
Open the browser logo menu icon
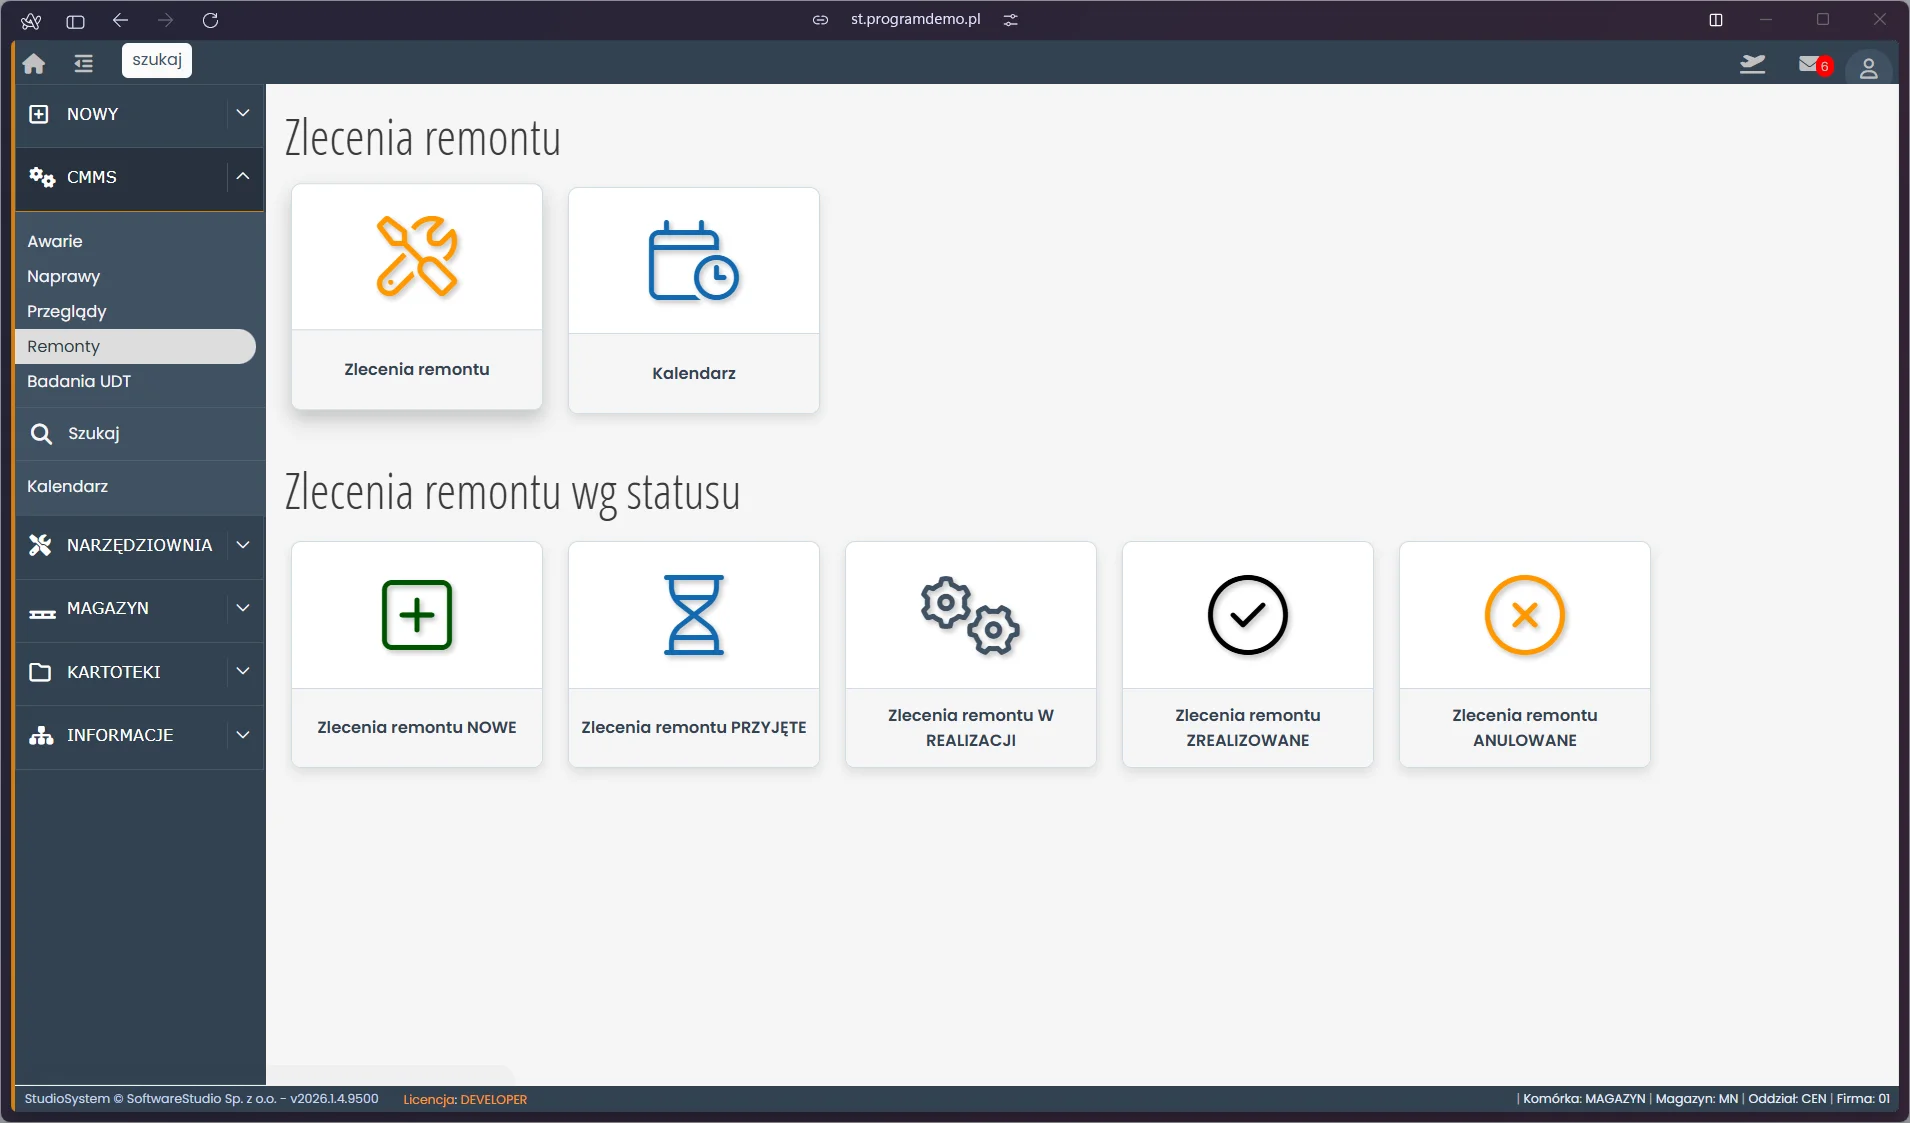click(x=31, y=21)
